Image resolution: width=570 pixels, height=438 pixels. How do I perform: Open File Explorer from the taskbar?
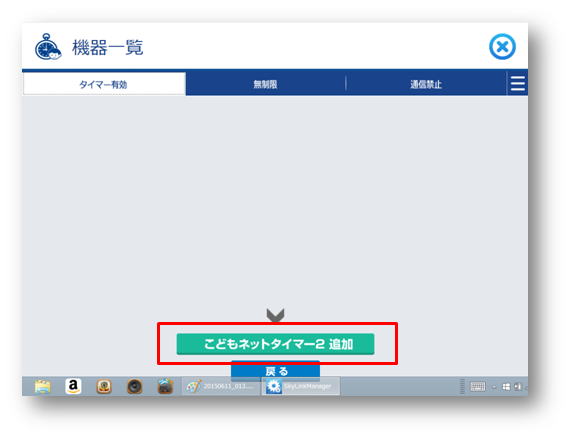[x=43, y=386]
